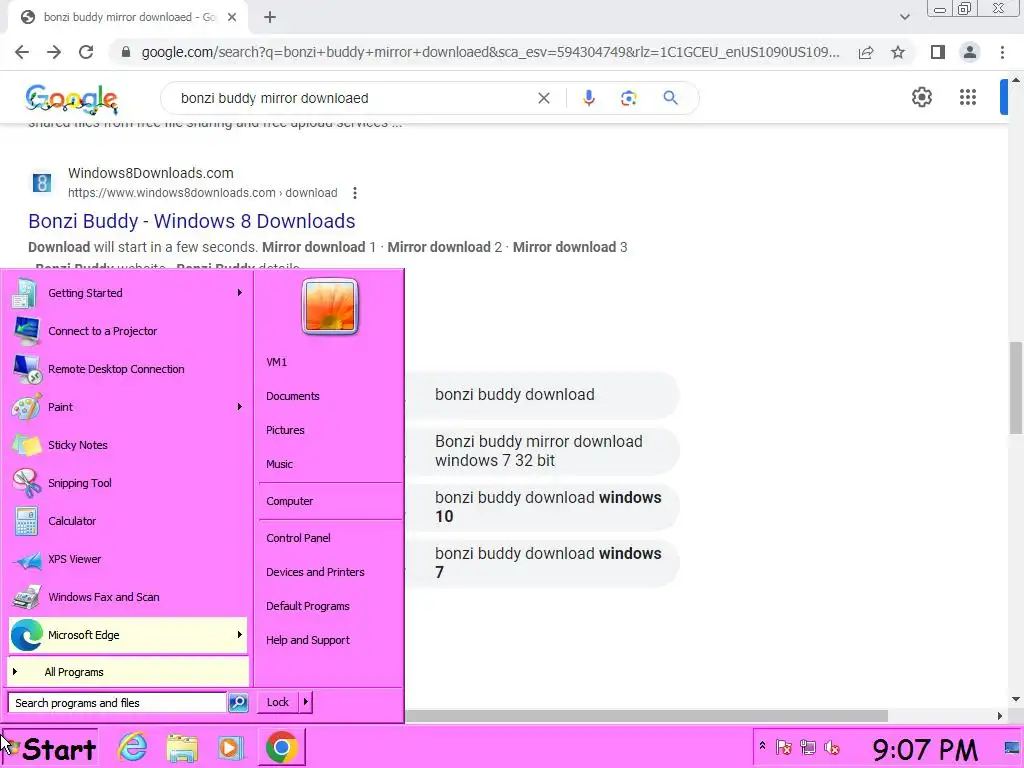Image resolution: width=1024 pixels, height=768 pixels.
Task: Open Sticky Notes
Action: (x=128, y=445)
